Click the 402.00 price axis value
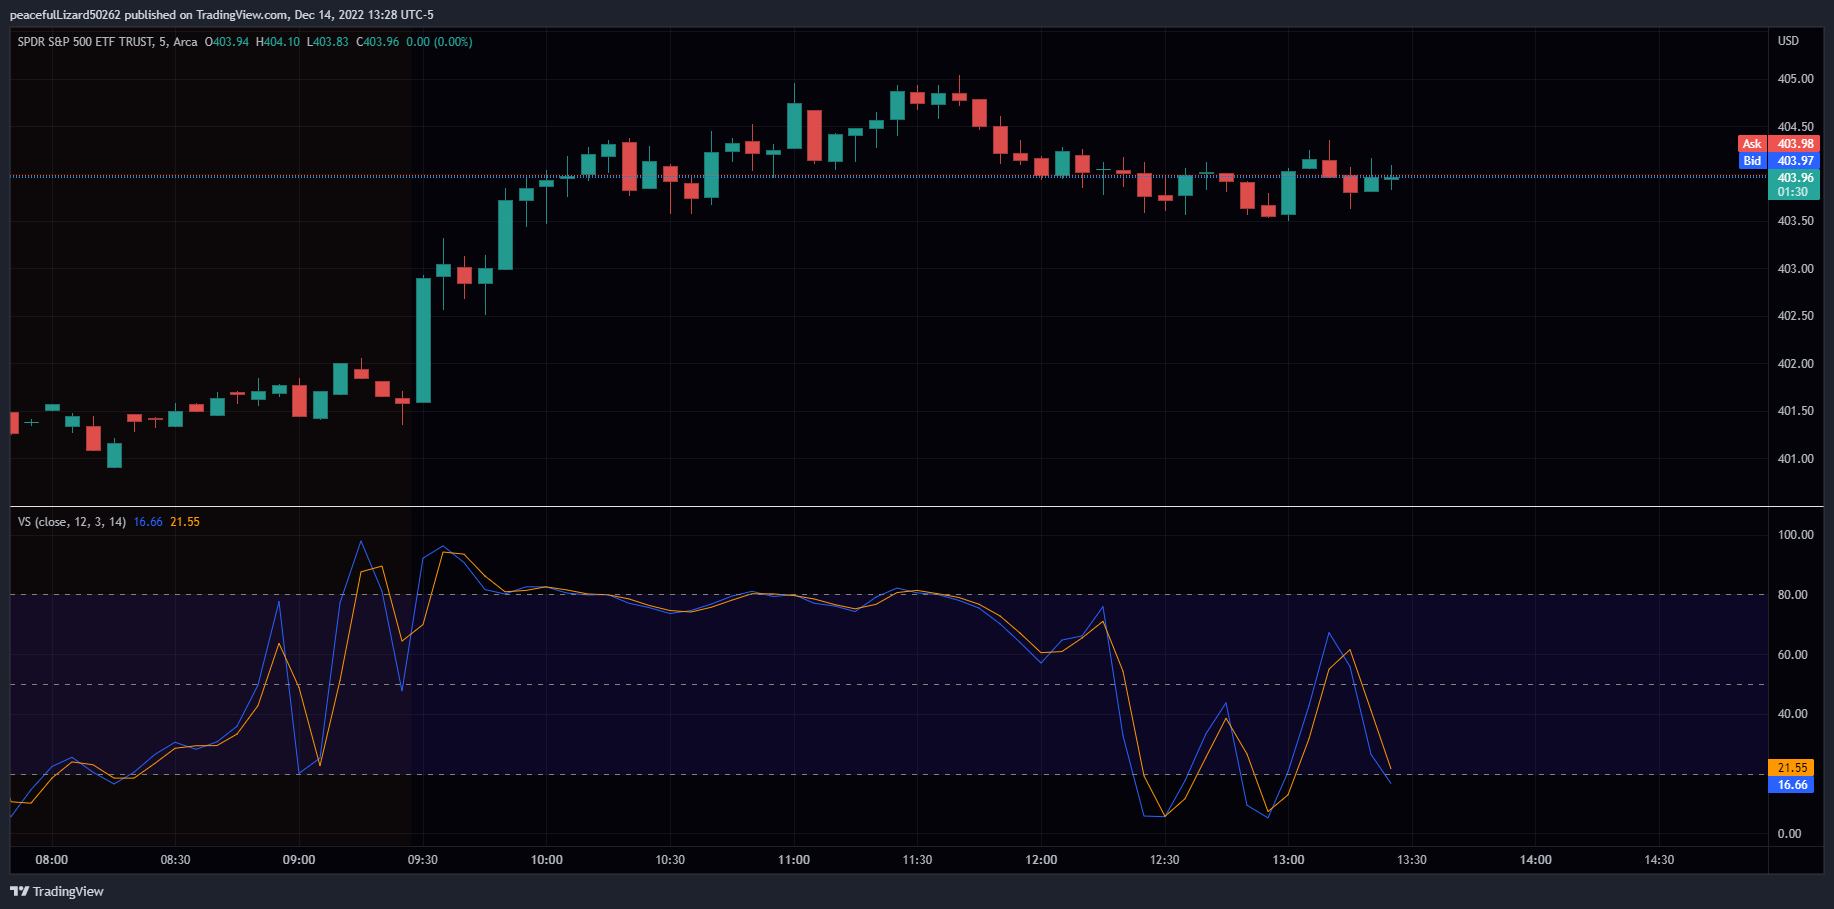 1795,364
